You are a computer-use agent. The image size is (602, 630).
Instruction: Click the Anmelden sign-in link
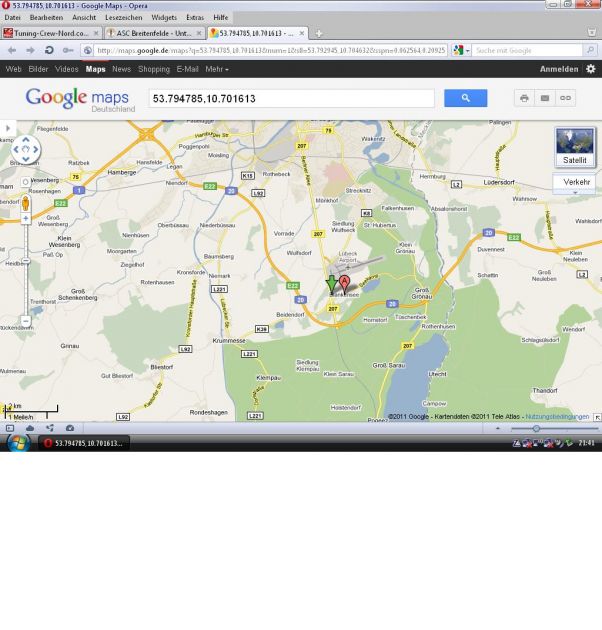[x=559, y=69]
